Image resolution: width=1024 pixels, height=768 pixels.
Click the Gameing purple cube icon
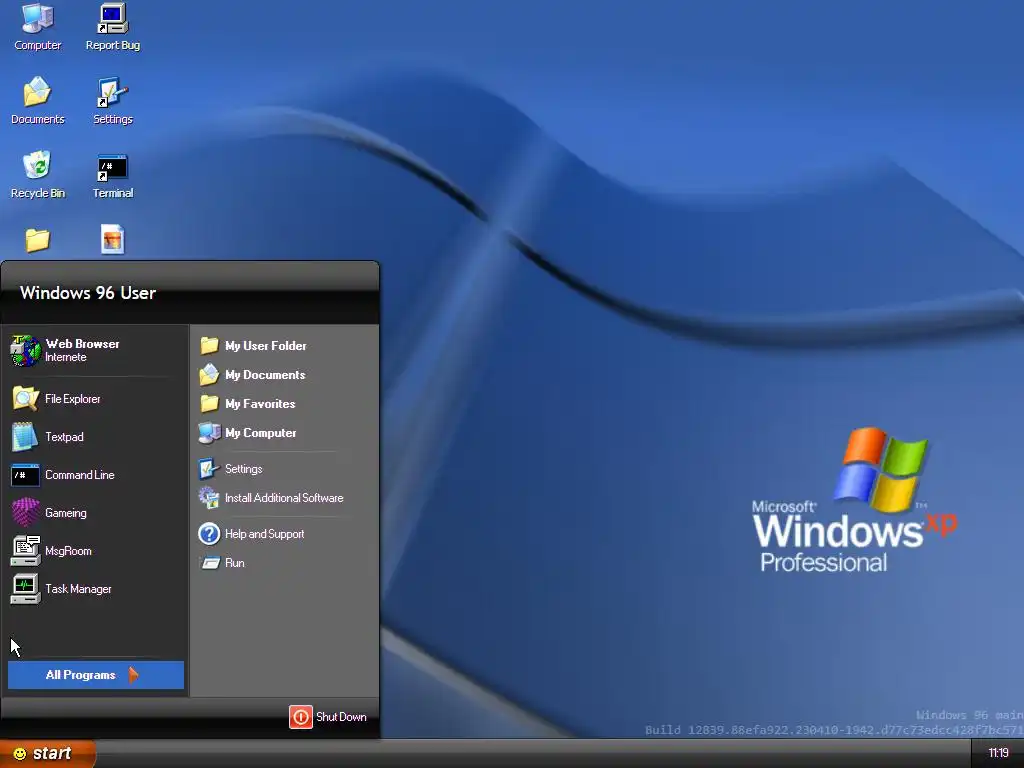coord(25,513)
